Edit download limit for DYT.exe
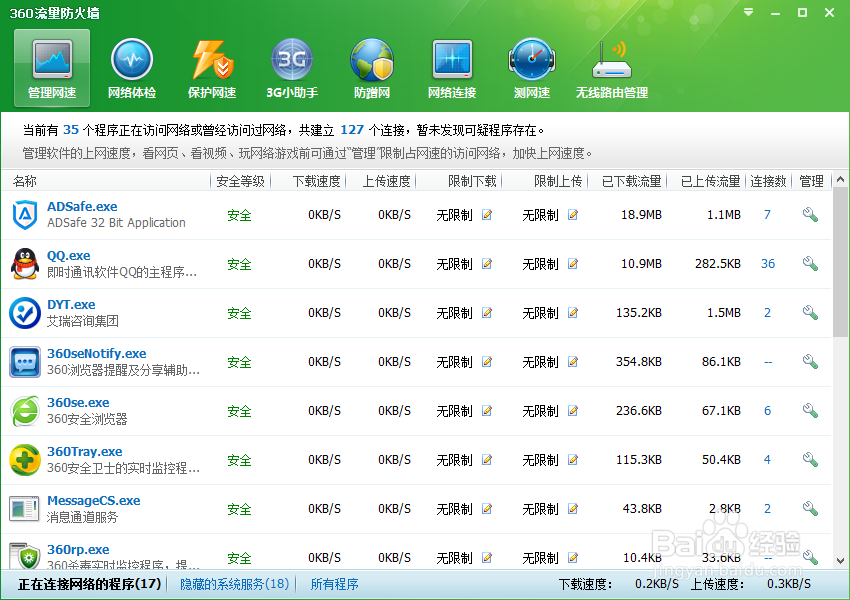The image size is (850, 600). tap(487, 313)
